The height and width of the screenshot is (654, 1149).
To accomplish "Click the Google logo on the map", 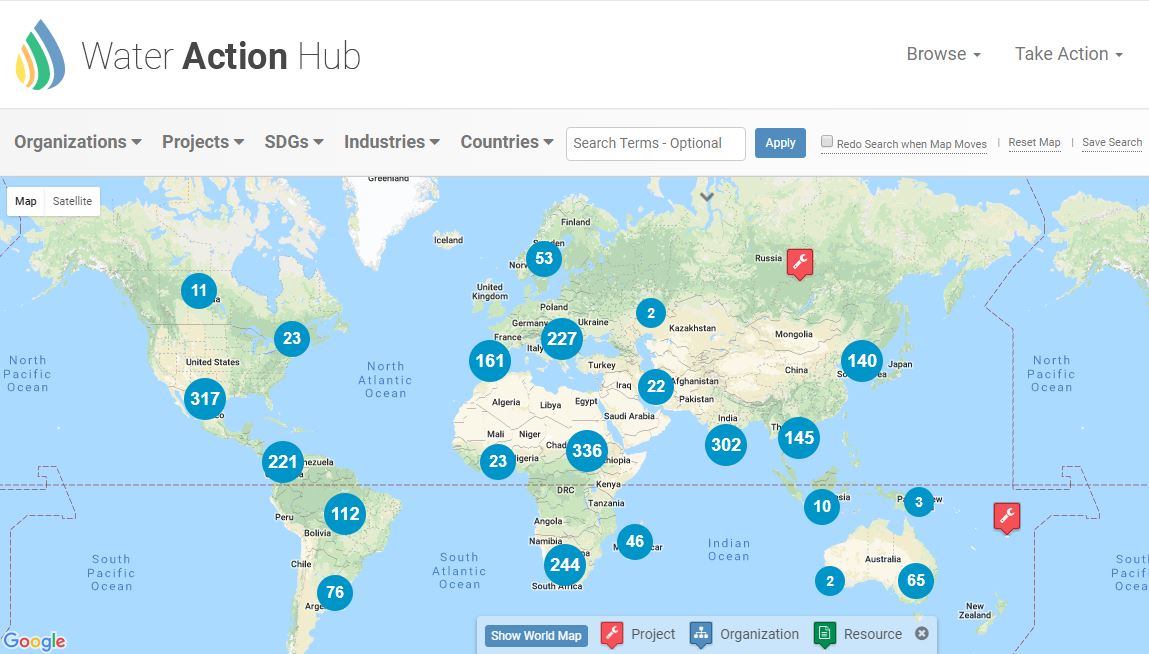I will click(34, 641).
